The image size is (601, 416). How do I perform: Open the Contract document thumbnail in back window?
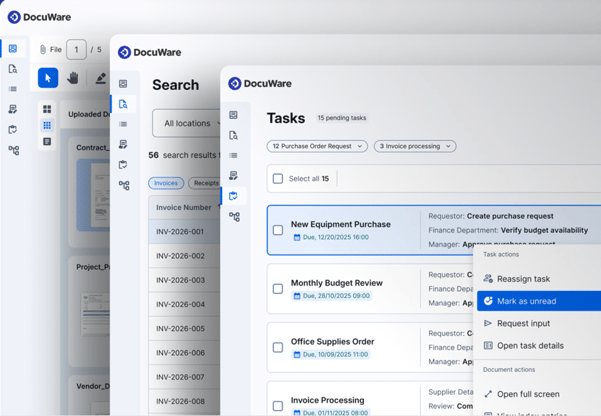click(92, 195)
